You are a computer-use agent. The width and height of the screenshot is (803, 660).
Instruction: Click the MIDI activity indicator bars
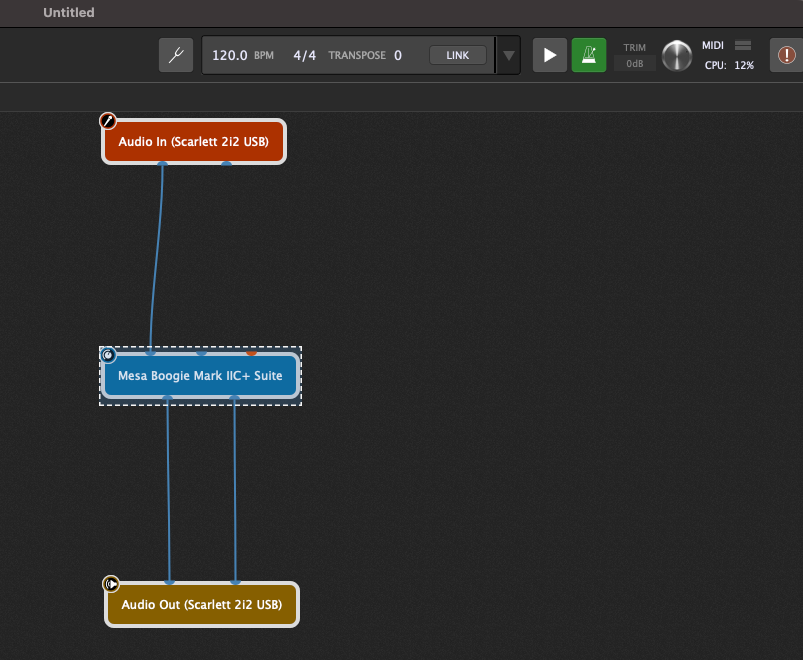coord(743,46)
